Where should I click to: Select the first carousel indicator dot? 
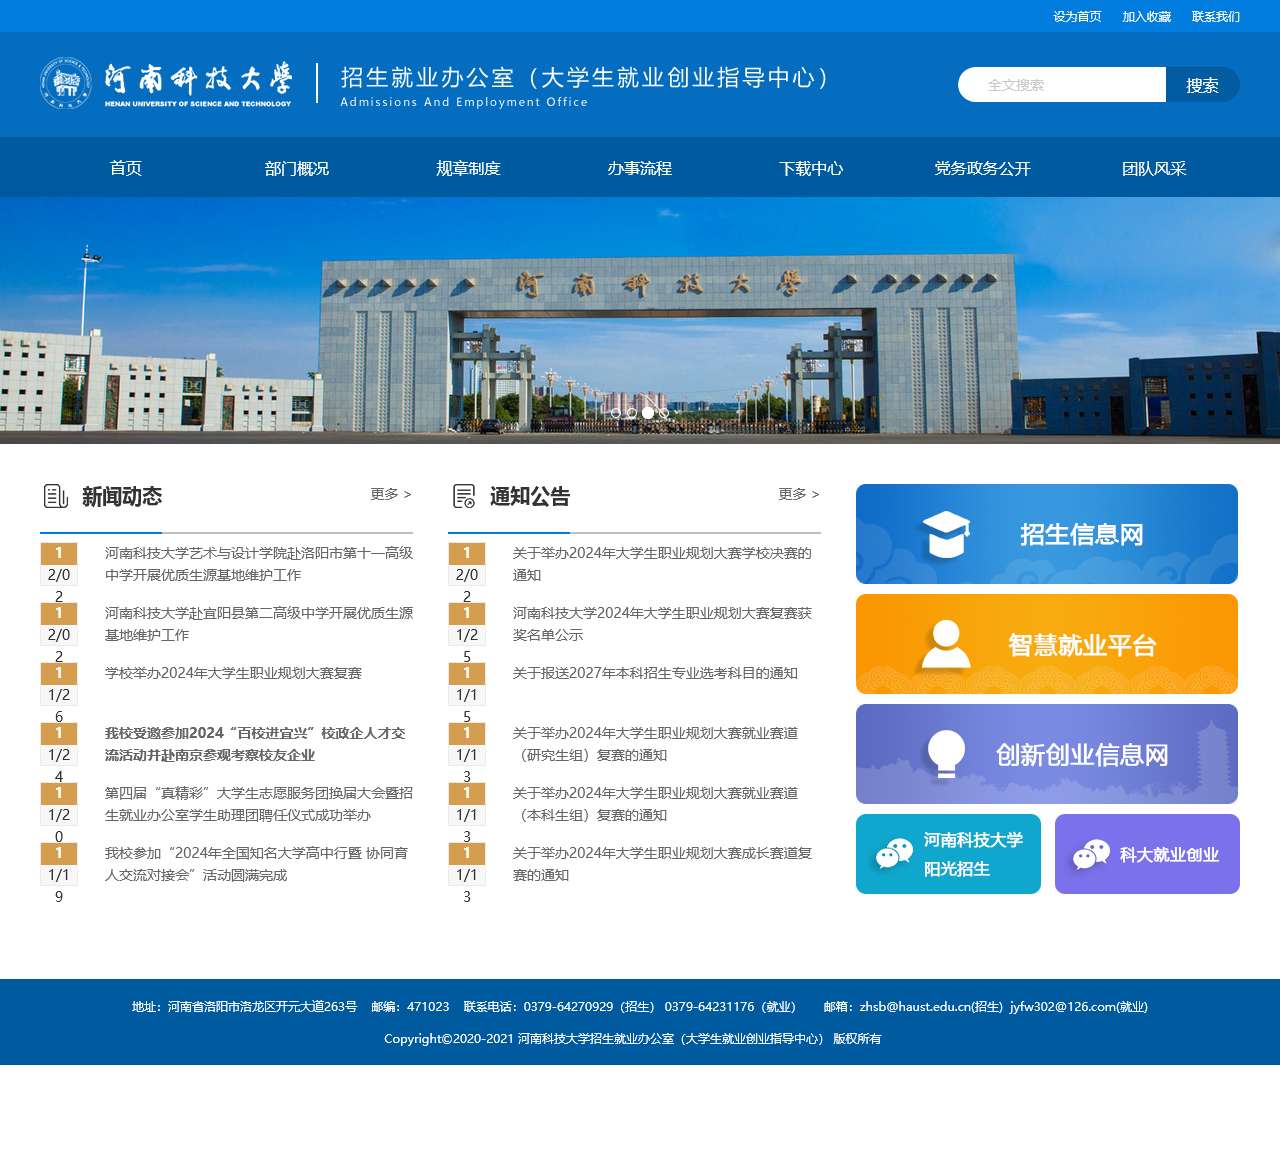(616, 413)
